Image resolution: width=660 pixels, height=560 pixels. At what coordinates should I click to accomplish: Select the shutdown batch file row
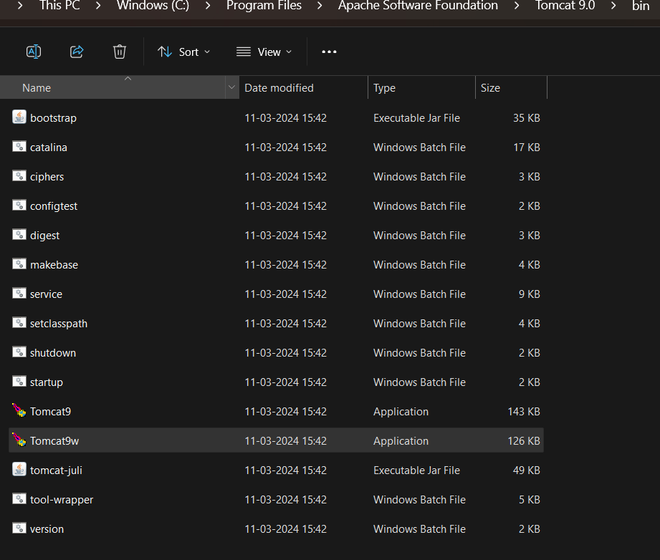[276, 353]
